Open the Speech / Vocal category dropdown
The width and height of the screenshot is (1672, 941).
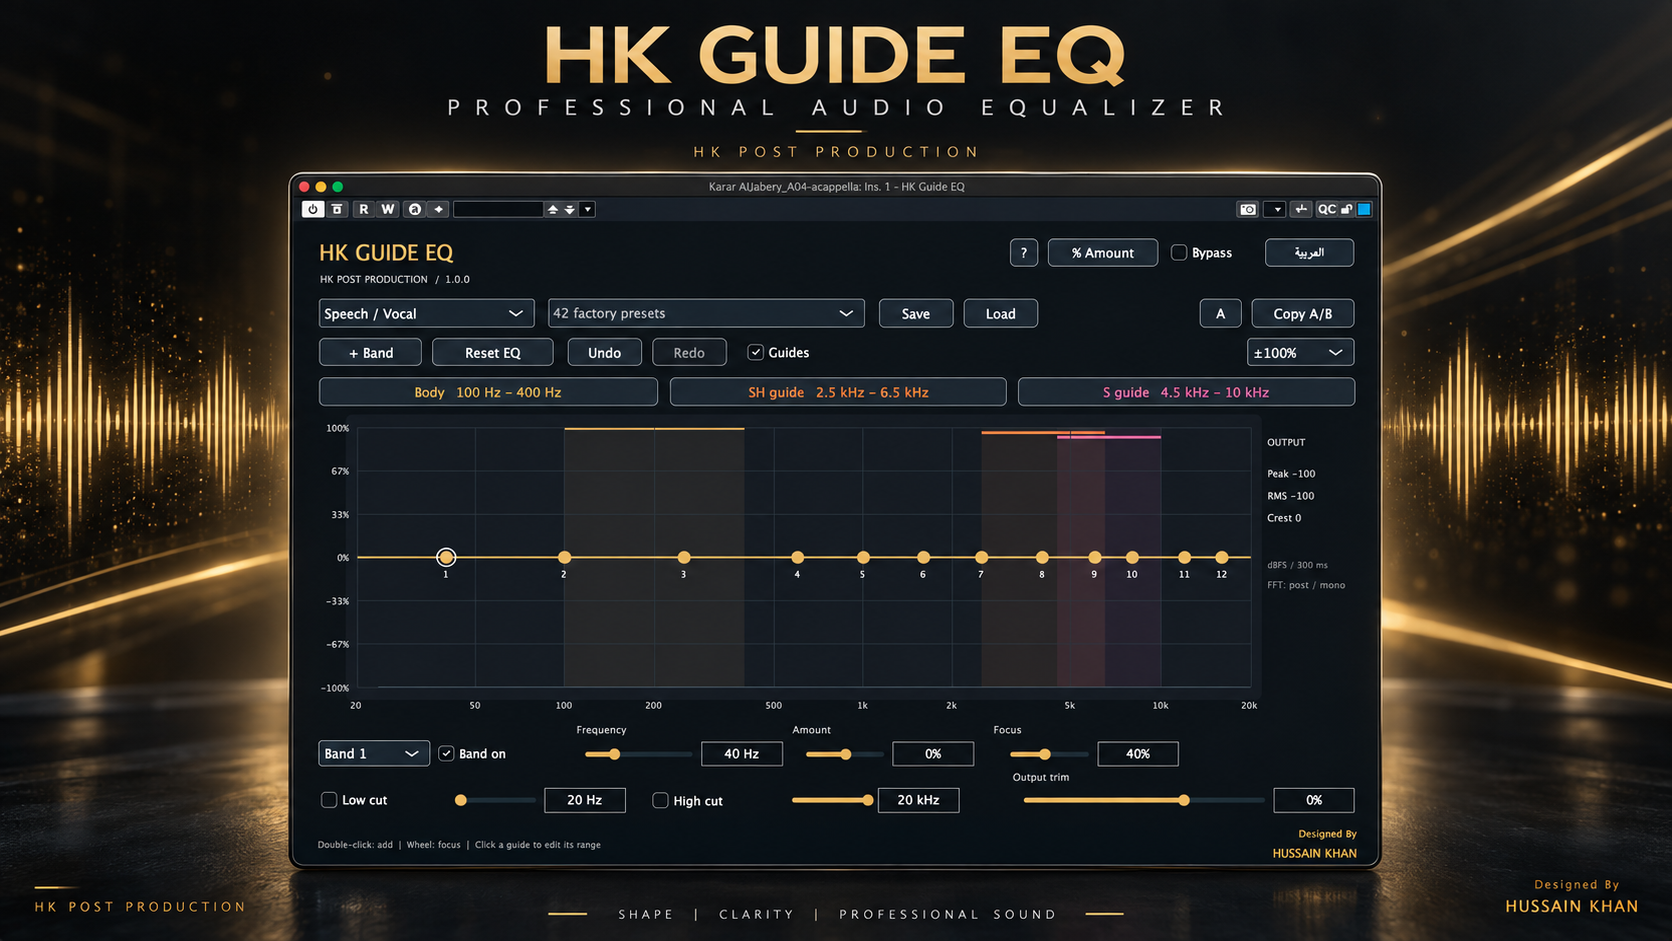click(x=426, y=314)
